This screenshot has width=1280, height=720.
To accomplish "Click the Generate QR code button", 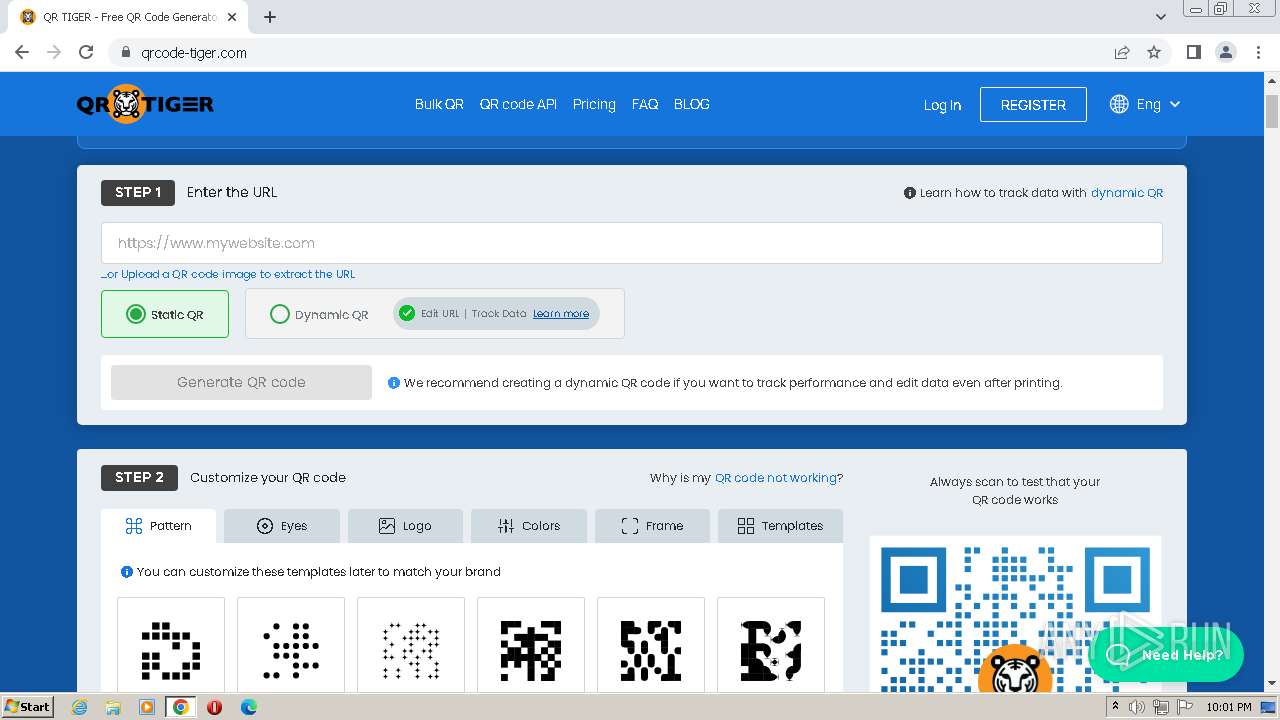I will [241, 382].
